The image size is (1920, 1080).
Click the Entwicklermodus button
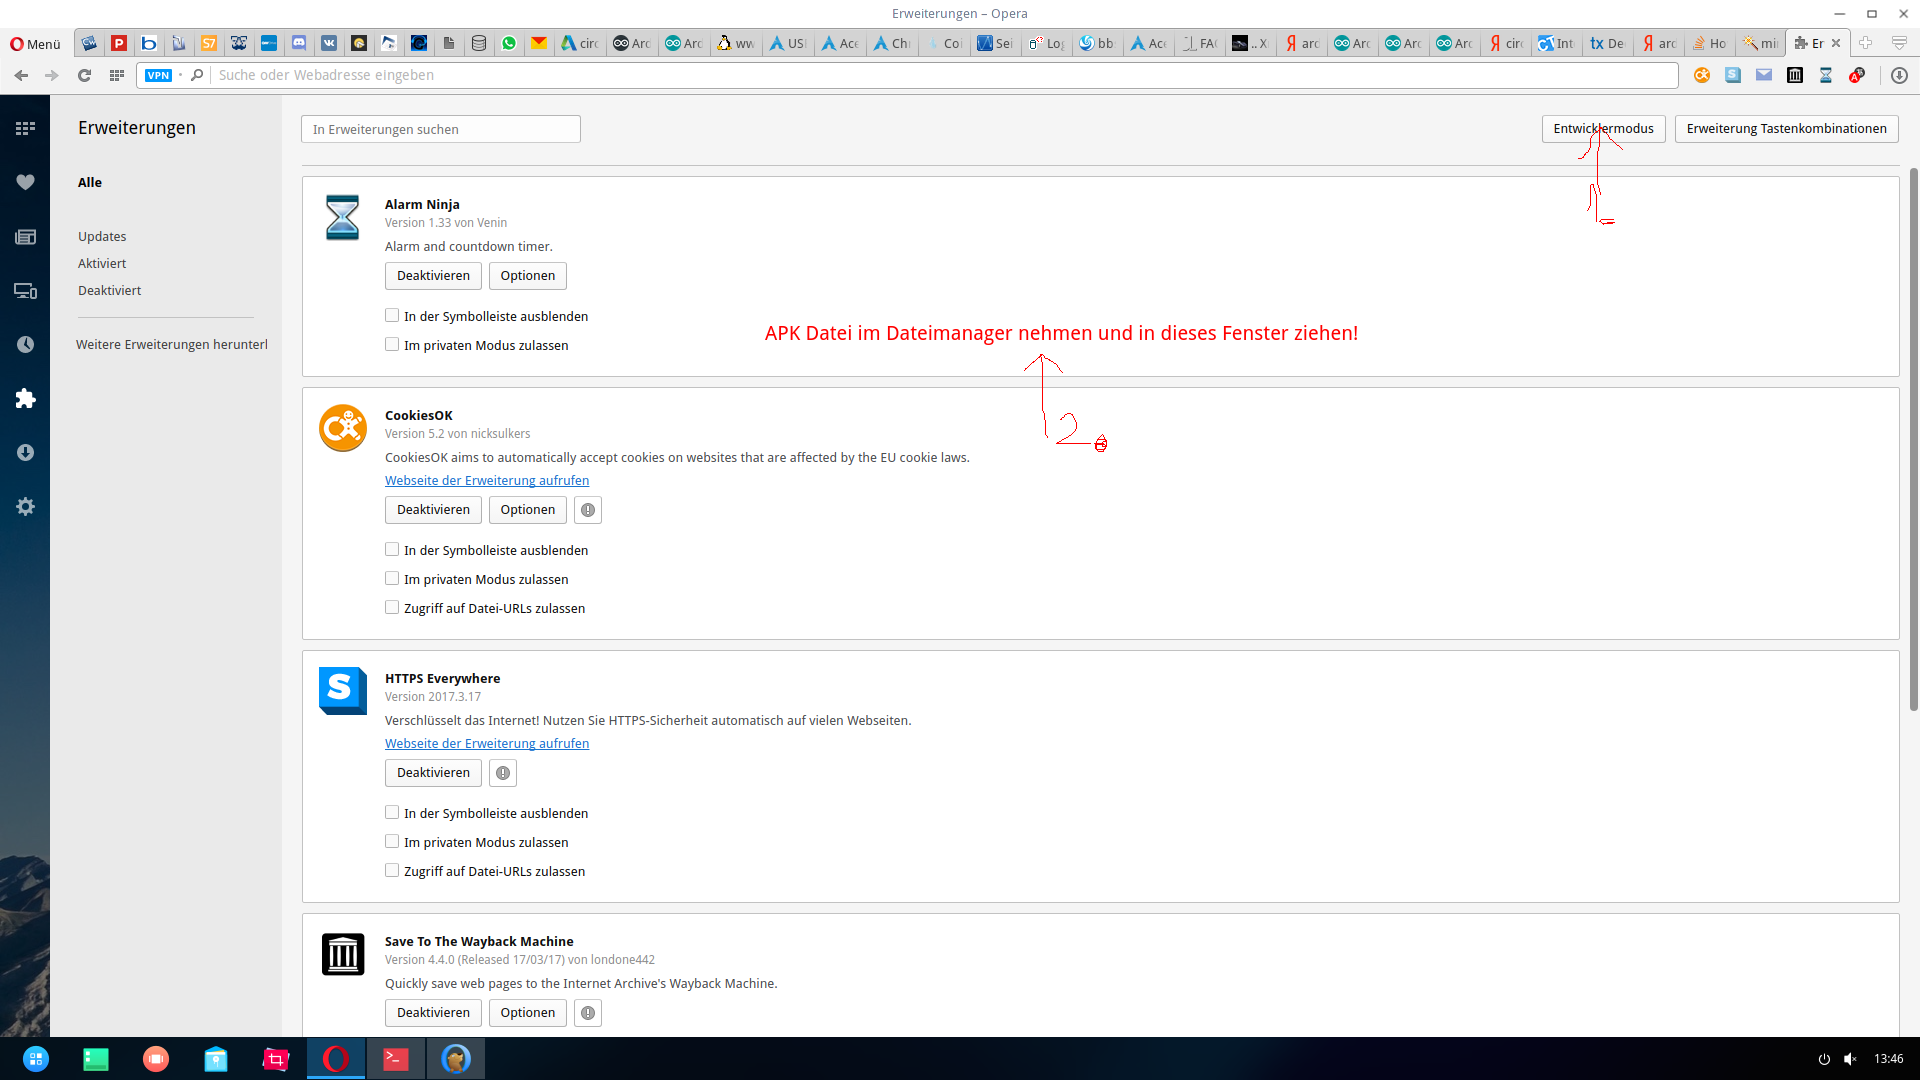(x=1603, y=129)
